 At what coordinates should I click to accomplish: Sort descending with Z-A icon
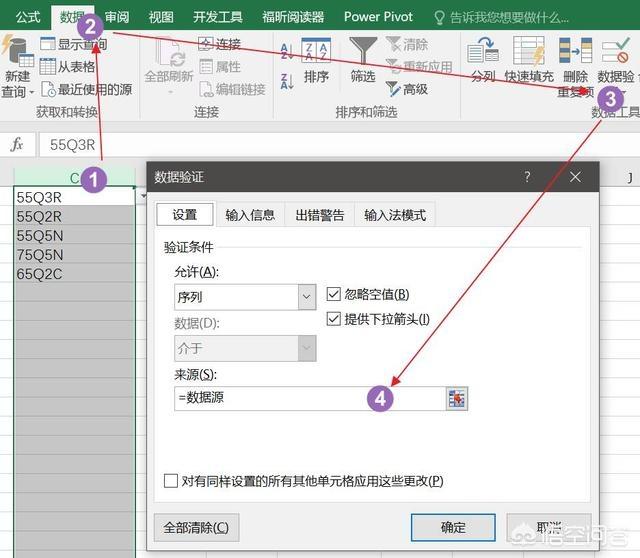(287, 81)
